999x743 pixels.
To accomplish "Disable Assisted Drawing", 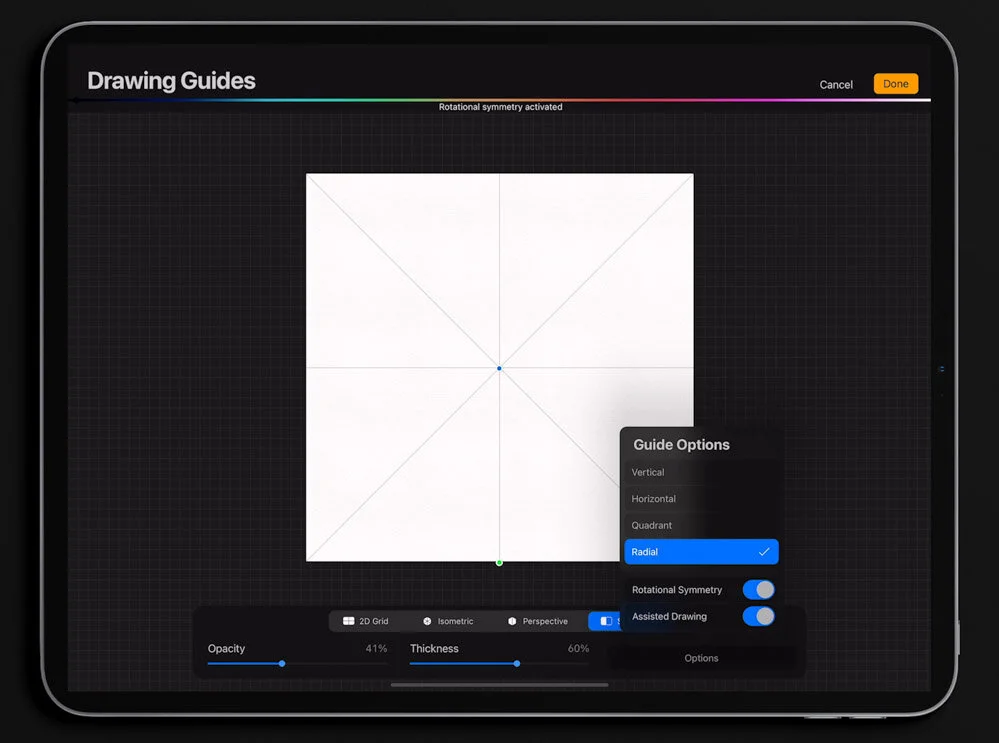I will click(x=759, y=616).
